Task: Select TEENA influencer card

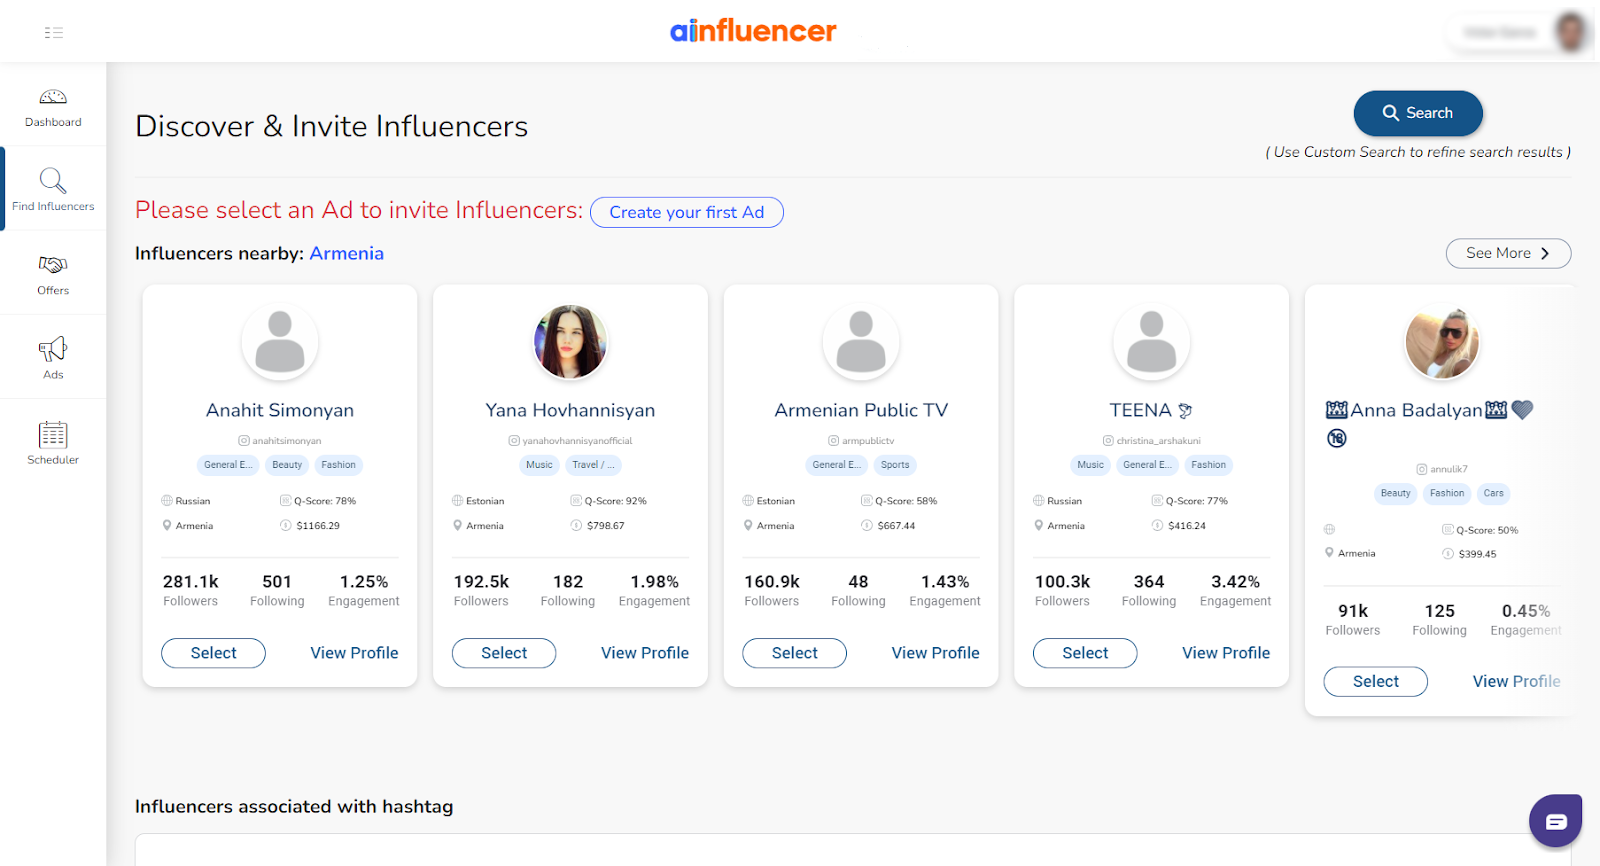Action: (1085, 653)
